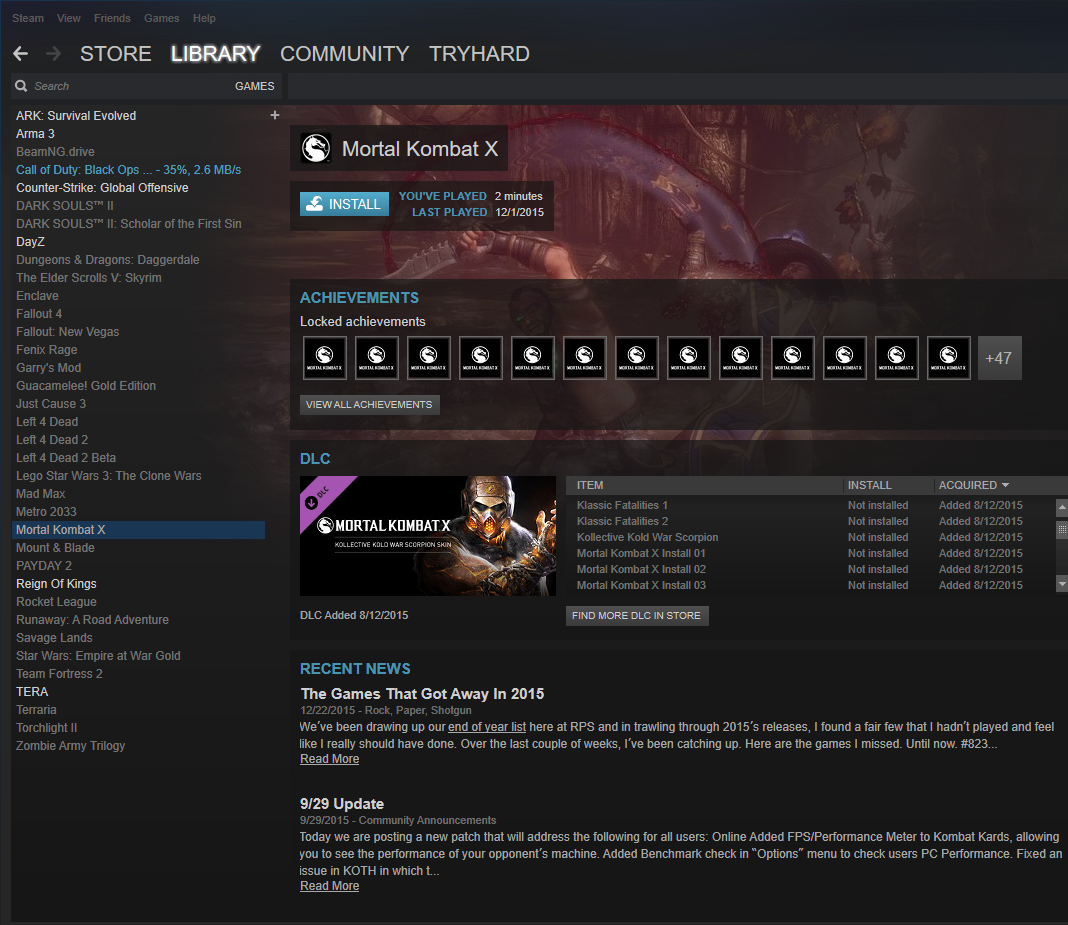Open the Friends menu
Viewport: 1068px width, 925px height.
tap(112, 18)
